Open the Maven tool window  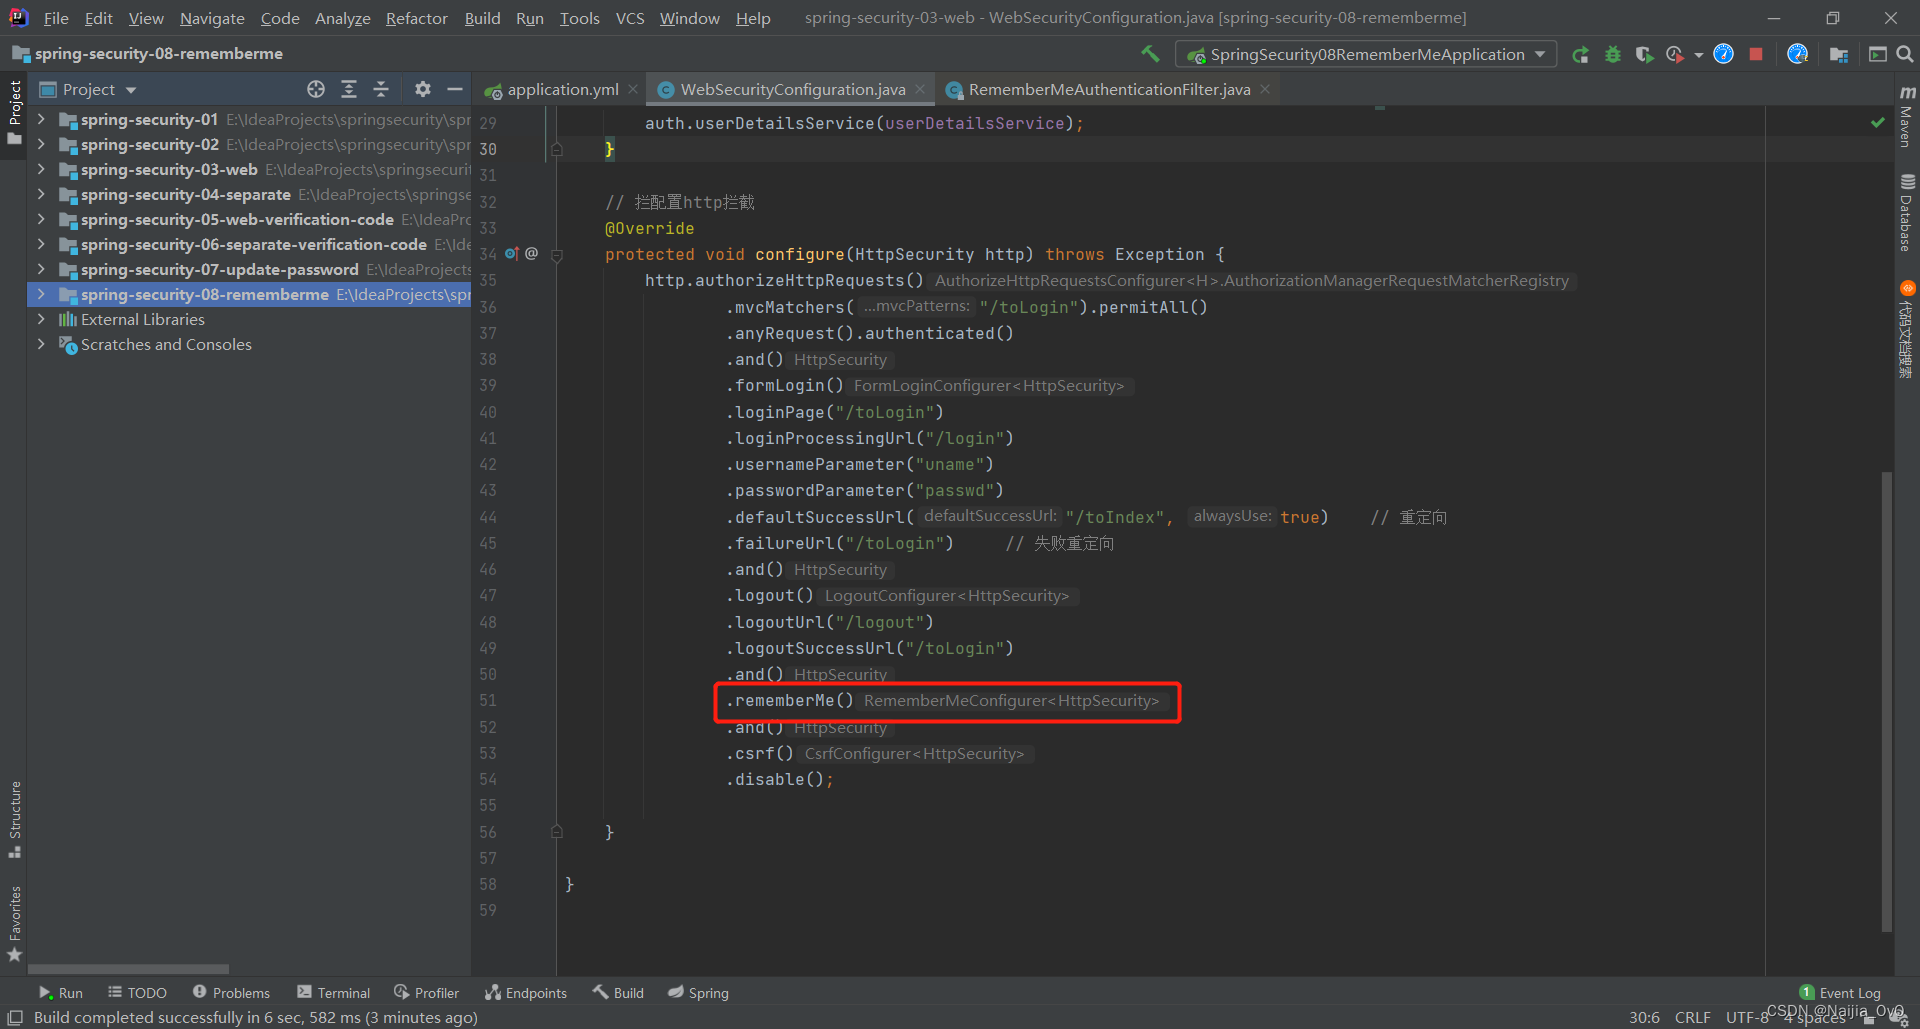point(1906,116)
